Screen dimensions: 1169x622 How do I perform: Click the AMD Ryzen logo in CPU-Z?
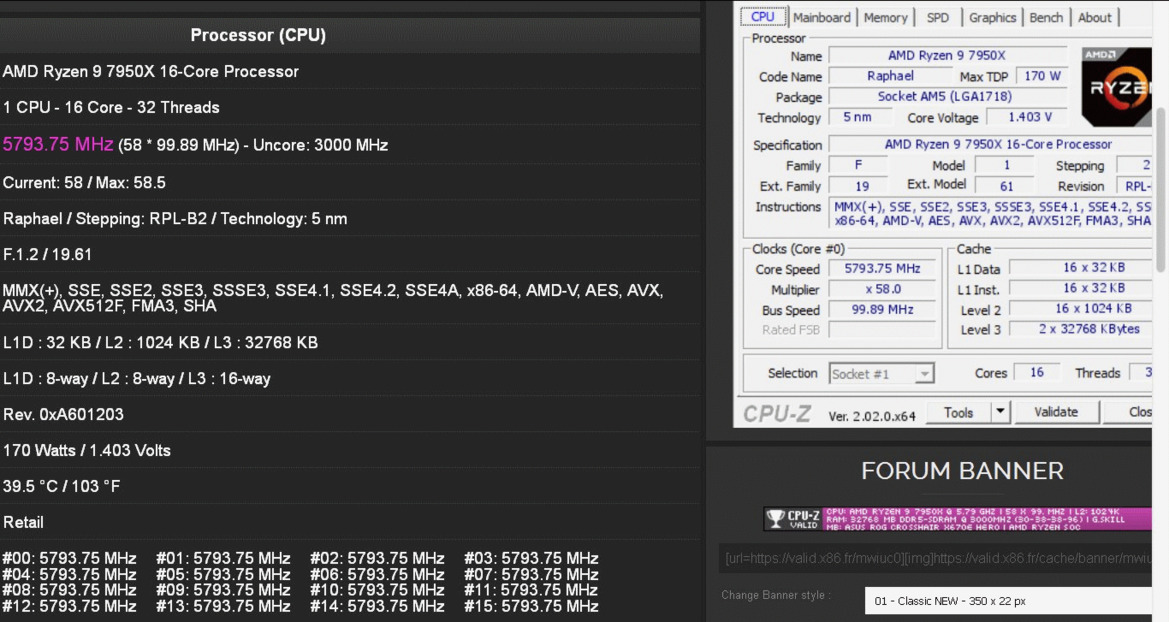(1116, 87)
